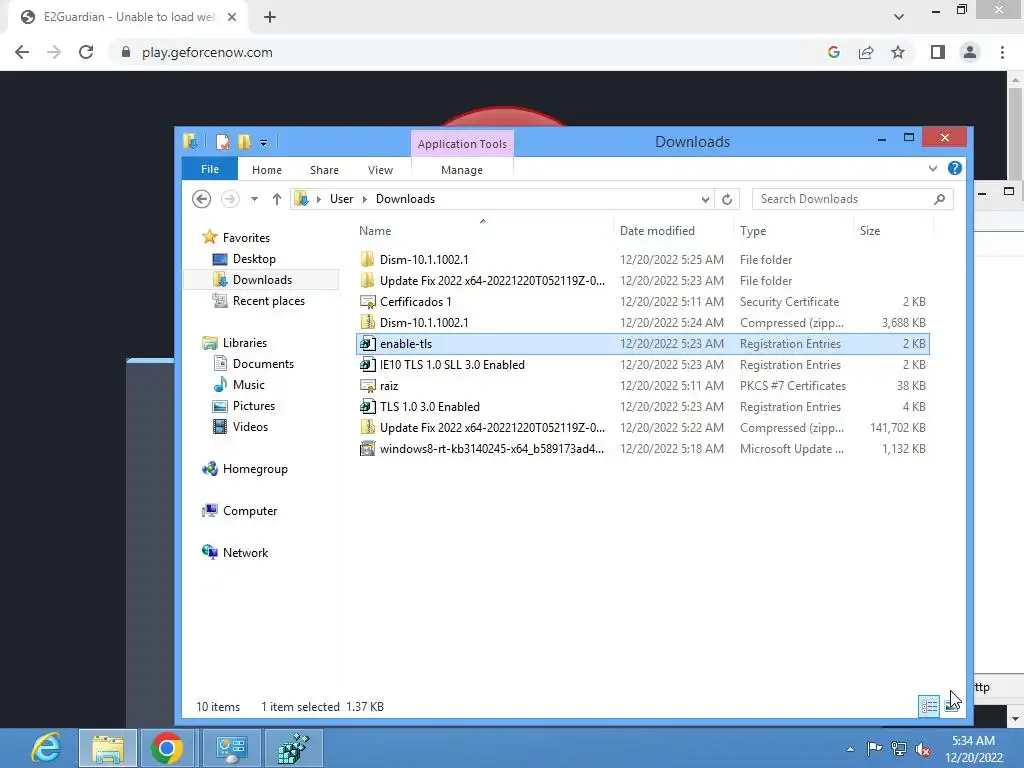Open Recent places in Favorites

[268, 300]
